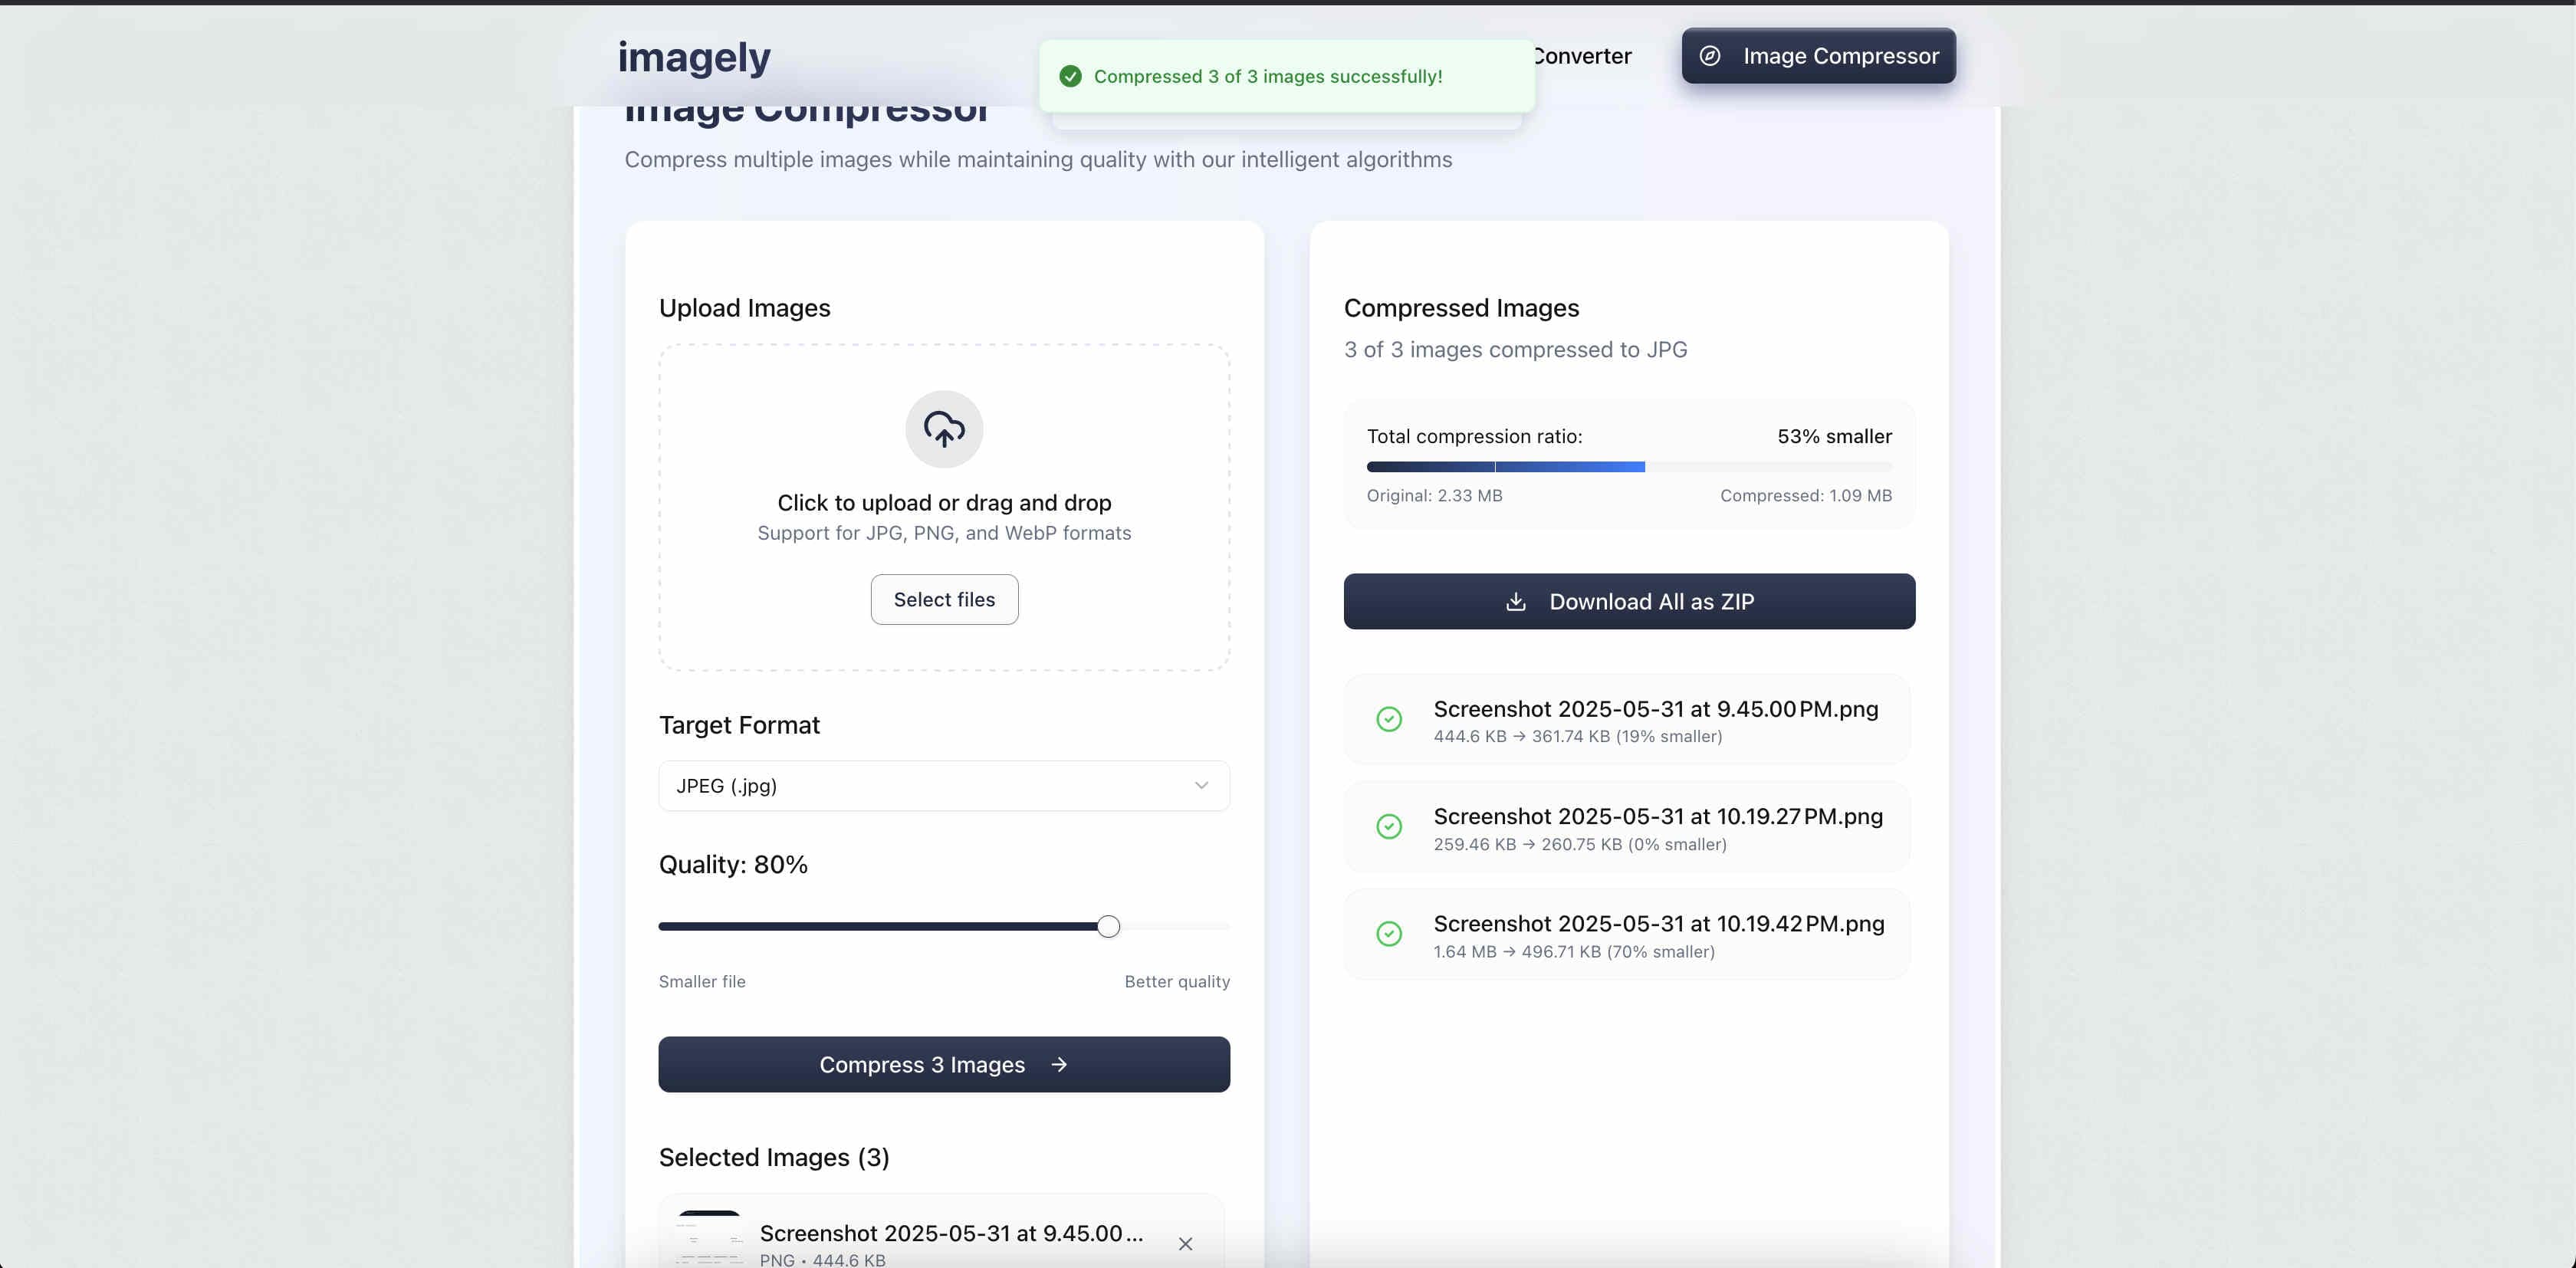This screenshot has width=2576, height=1268.
Task: Click the green checkmark in success toast
Action: [x=1070, y=76]
